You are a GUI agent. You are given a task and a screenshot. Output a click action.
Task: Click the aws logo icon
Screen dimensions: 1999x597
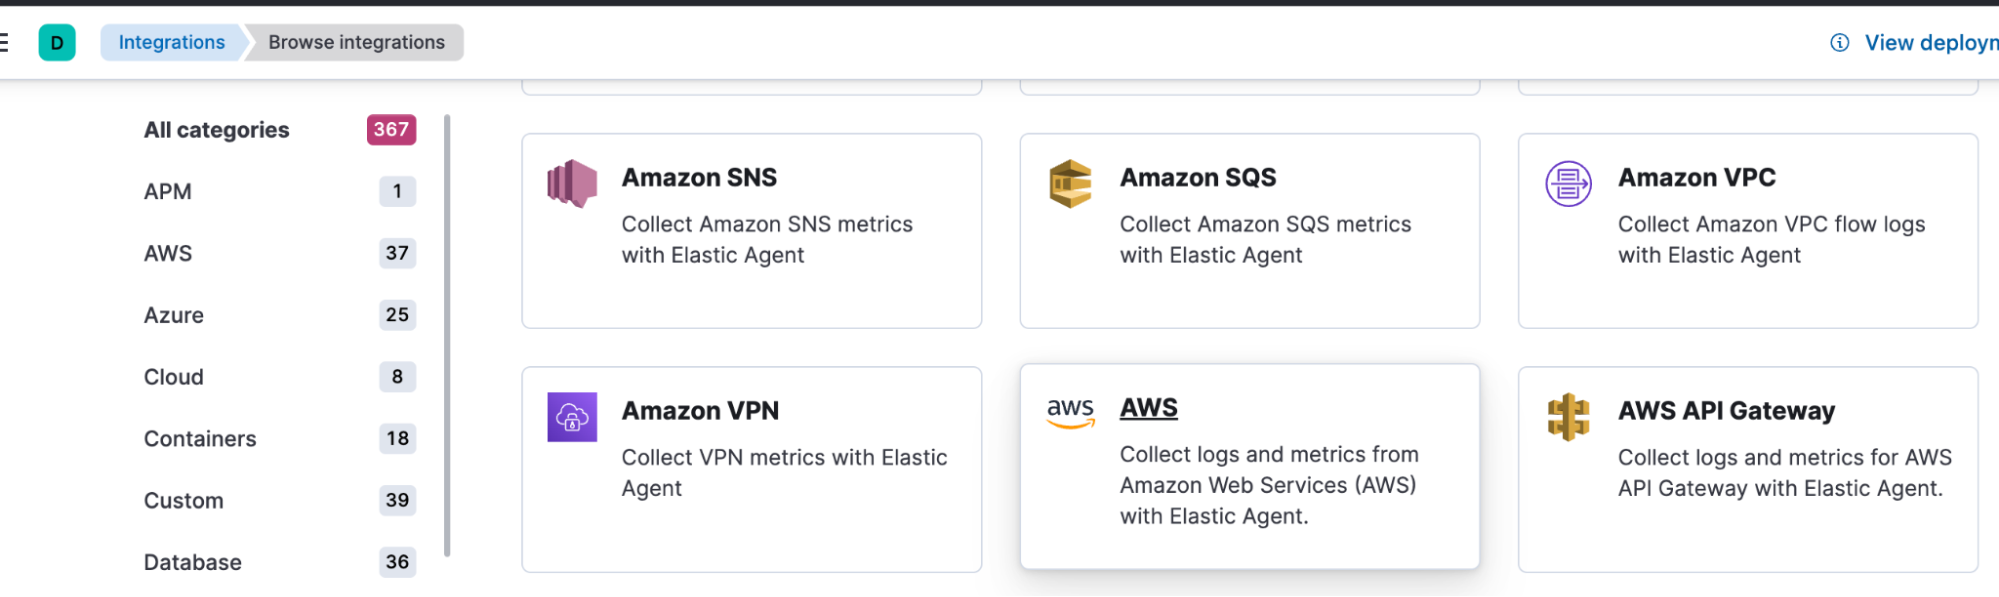coord(1070,411)
